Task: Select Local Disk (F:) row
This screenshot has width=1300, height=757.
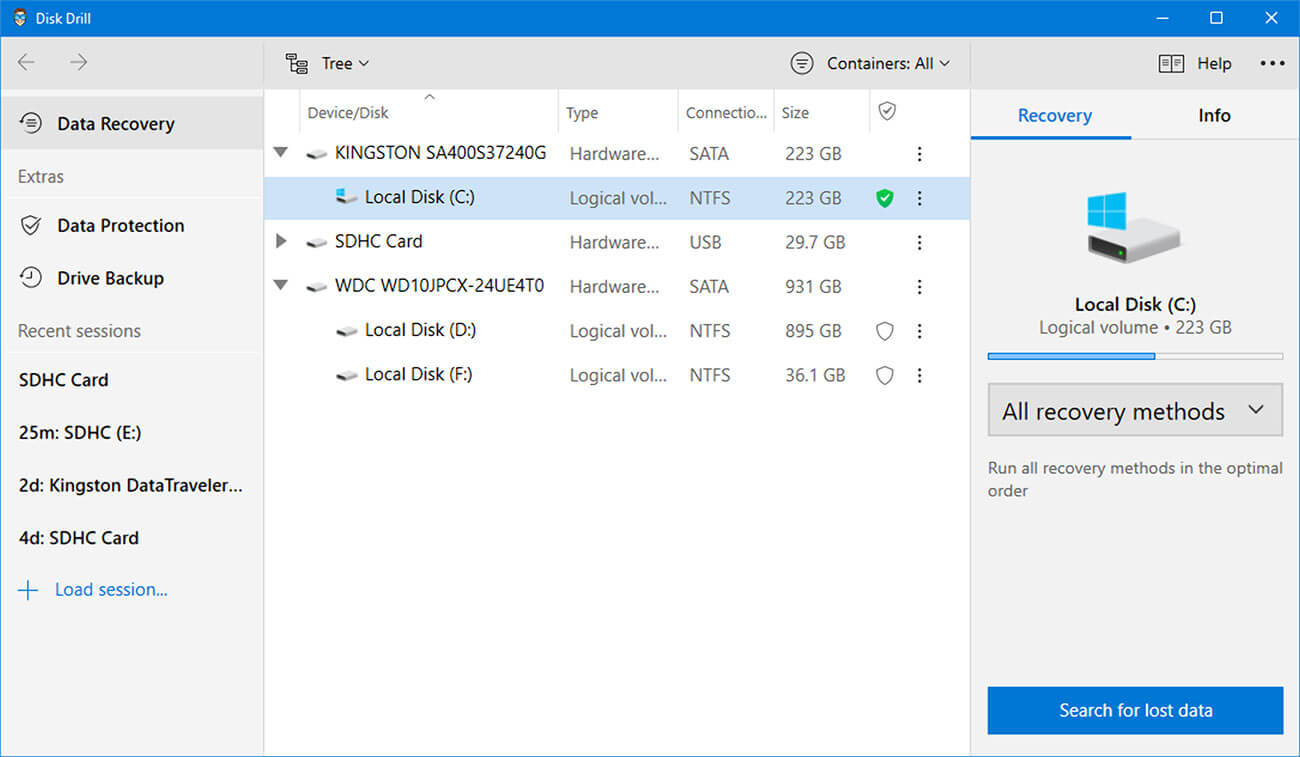Action: pos(616,374)
